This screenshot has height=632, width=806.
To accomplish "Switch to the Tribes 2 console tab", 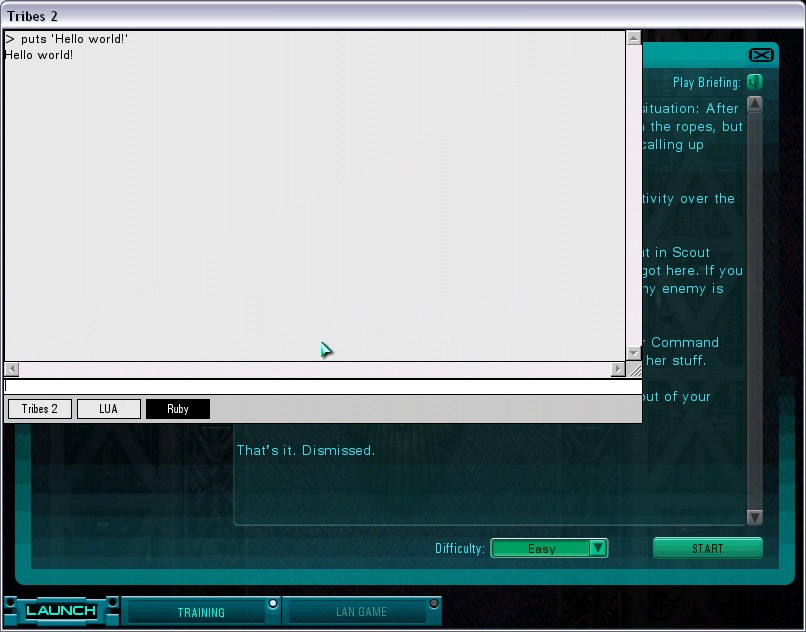I will pyautogui.click(x=40, y=409).
